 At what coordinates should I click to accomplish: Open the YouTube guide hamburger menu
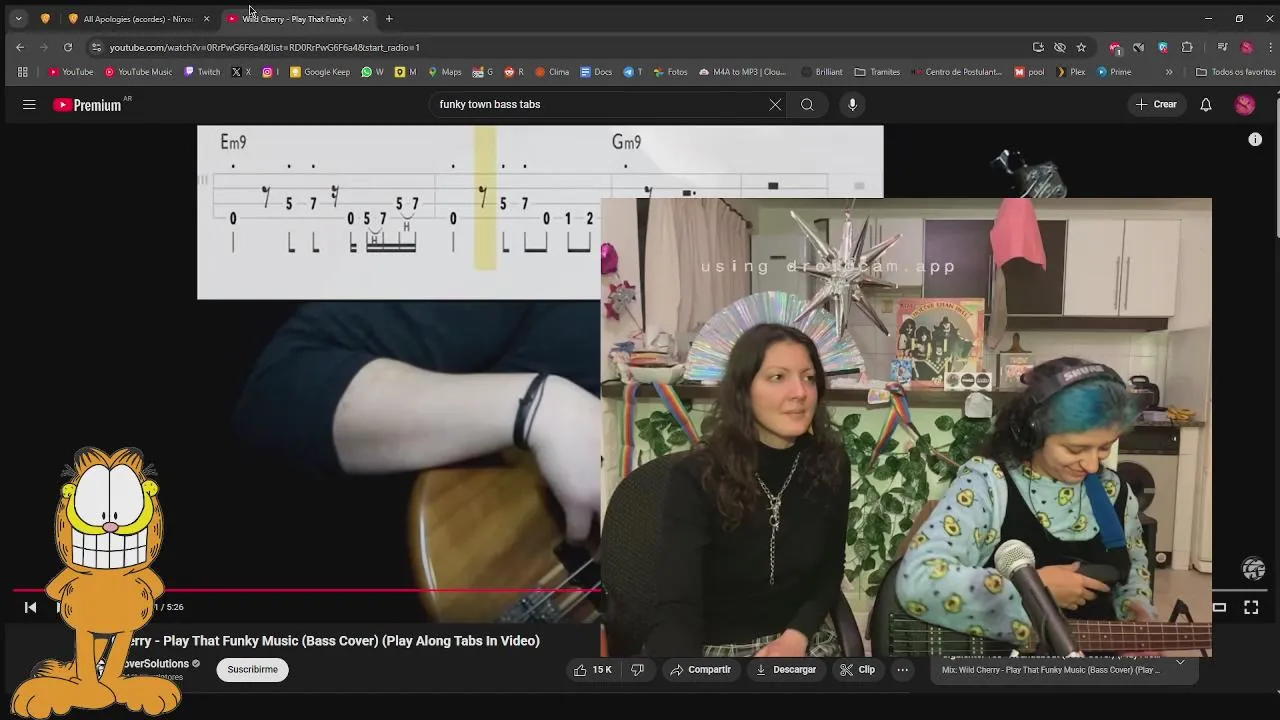pyautogui.click(x=29, y=104)
